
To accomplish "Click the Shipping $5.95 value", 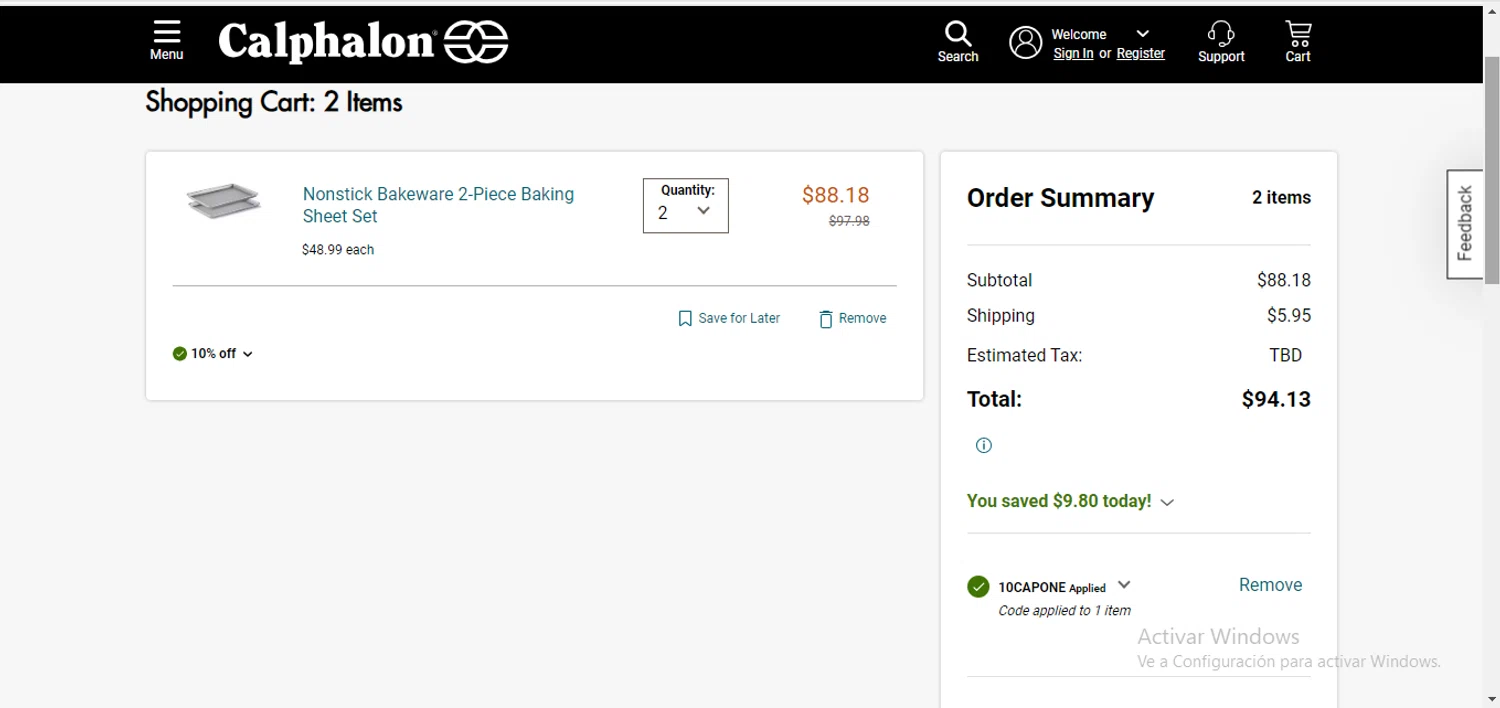I will [x=1289, y=316].
